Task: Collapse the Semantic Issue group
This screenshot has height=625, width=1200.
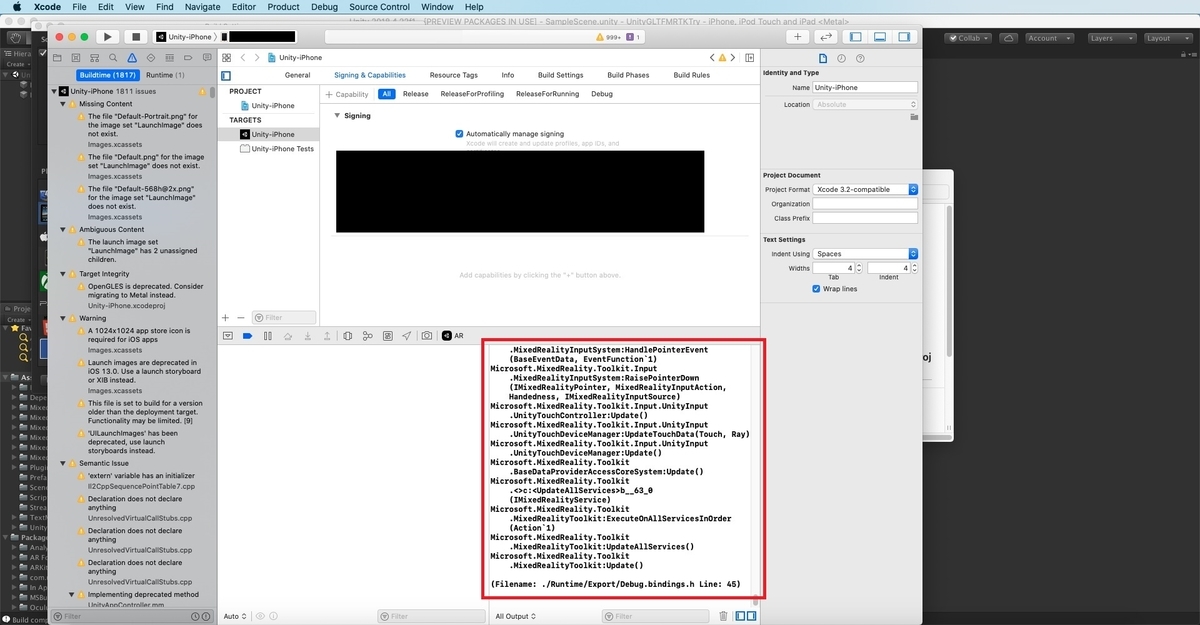Action: click(64, 464)
